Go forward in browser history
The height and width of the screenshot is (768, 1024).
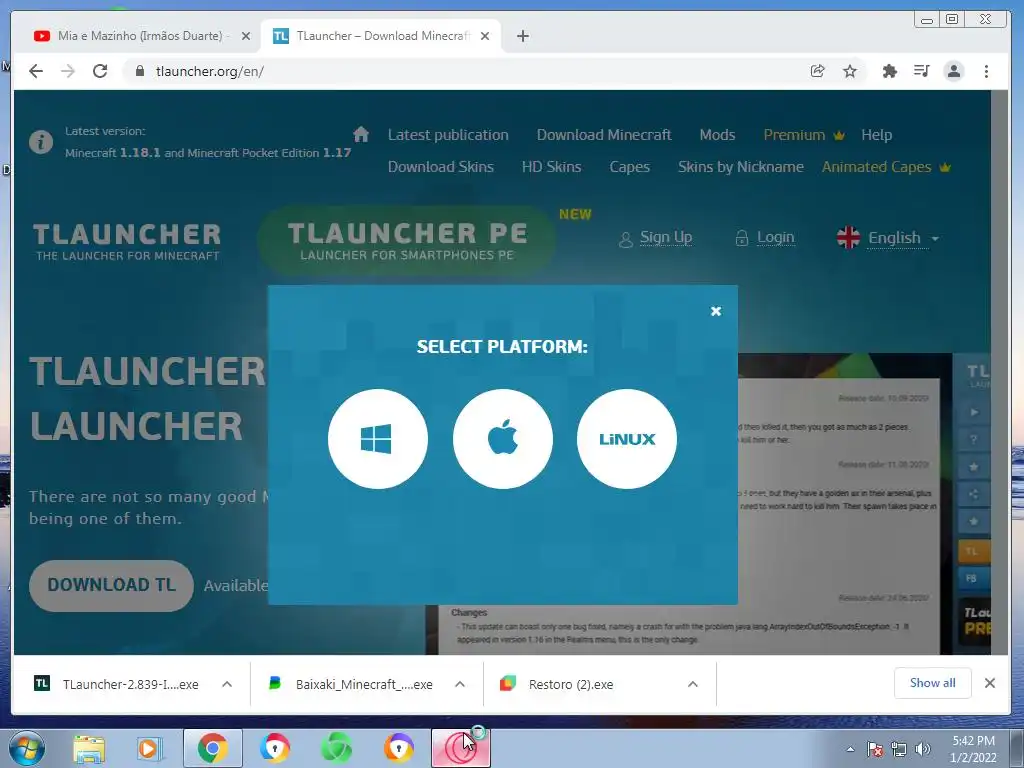click(x=68, y=71)
